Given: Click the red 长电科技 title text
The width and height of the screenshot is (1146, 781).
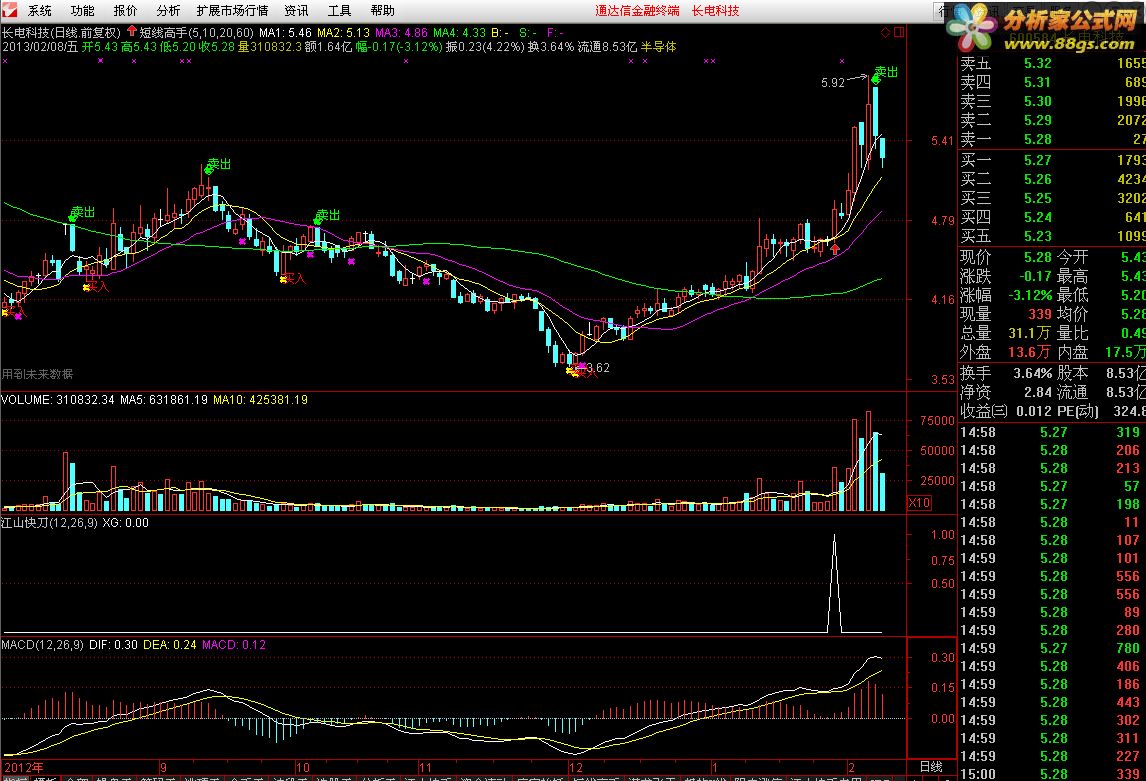Looking at the screenshot, I should [716, 11].
